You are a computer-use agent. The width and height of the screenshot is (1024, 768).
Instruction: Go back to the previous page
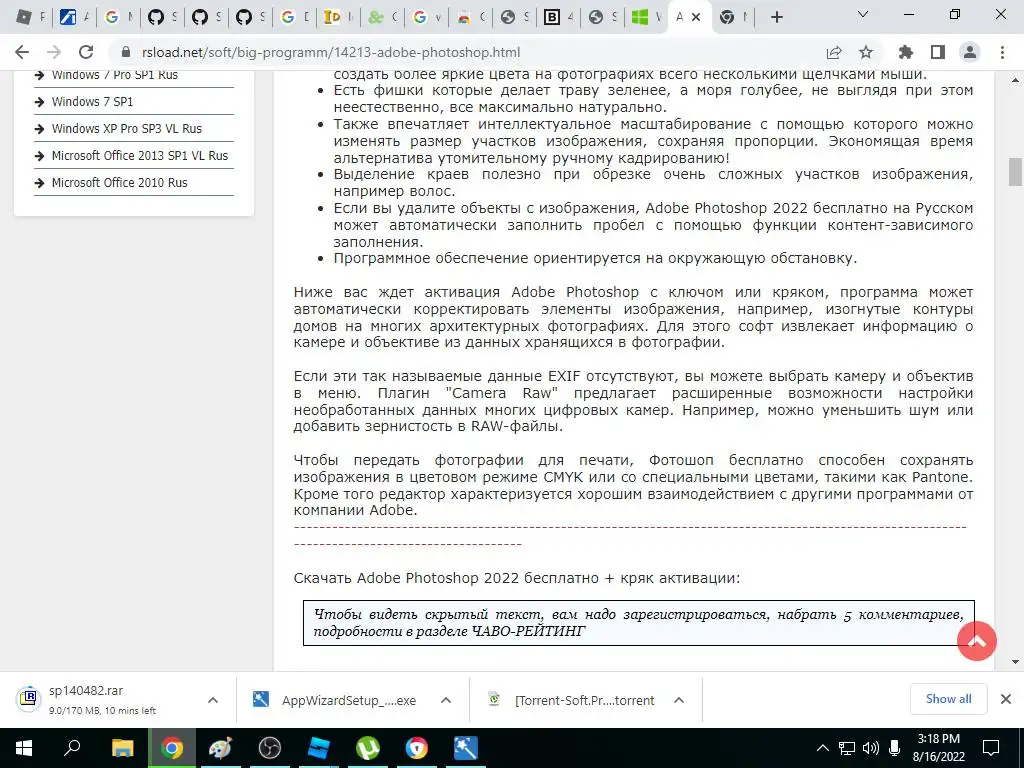click(x=22, y=52)
